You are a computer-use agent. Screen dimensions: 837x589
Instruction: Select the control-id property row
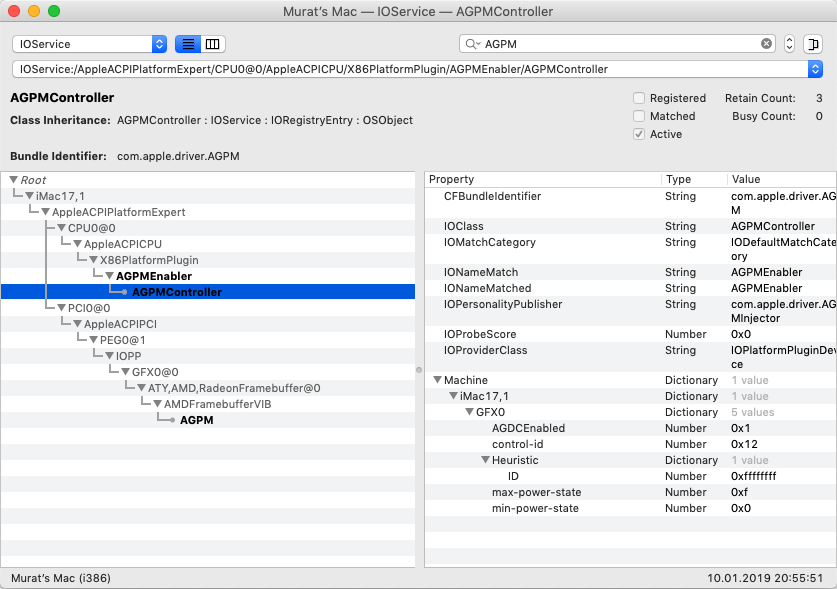click(x=630, y=444)
